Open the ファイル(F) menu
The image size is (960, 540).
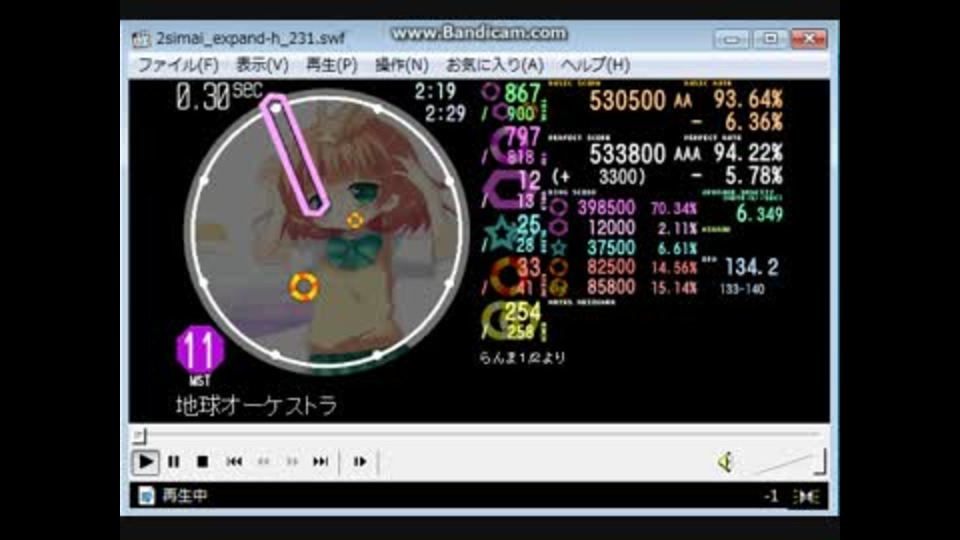[178, 65]
